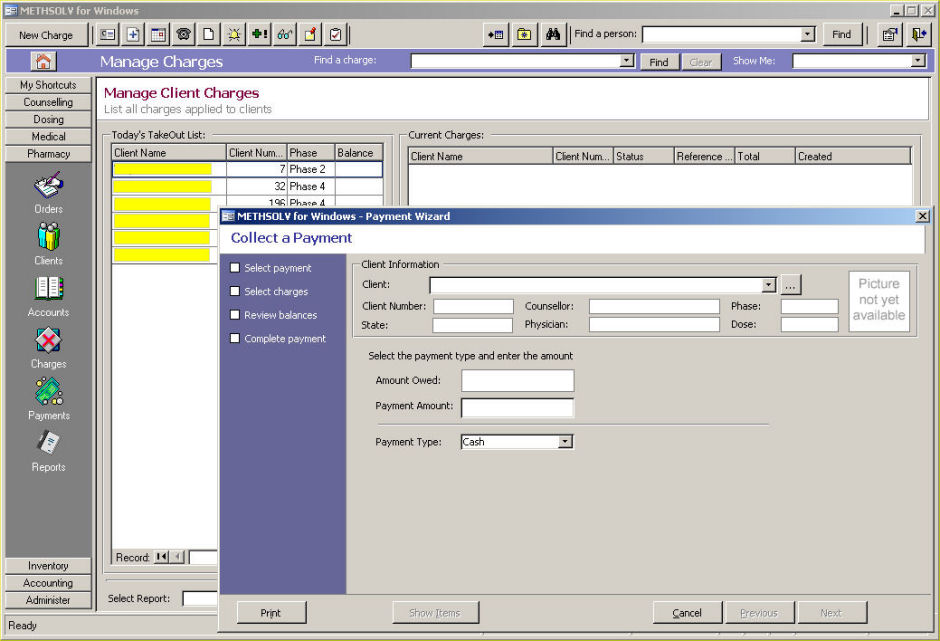
Task: Select the TakeOut row for client 32
Action: [x=247, y=186]
